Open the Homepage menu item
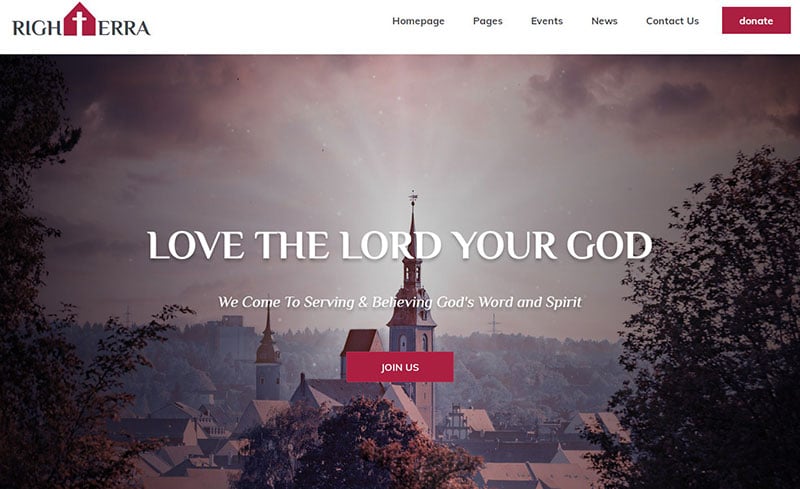 click(x=418, y=21)
